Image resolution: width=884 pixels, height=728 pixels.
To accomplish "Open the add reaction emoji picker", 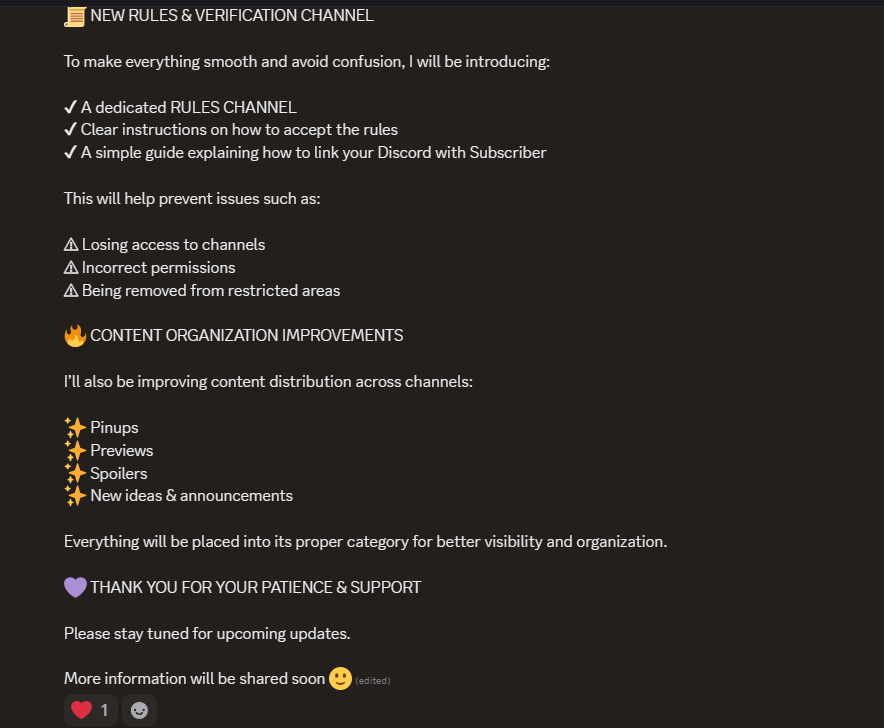I will (139, 710).
